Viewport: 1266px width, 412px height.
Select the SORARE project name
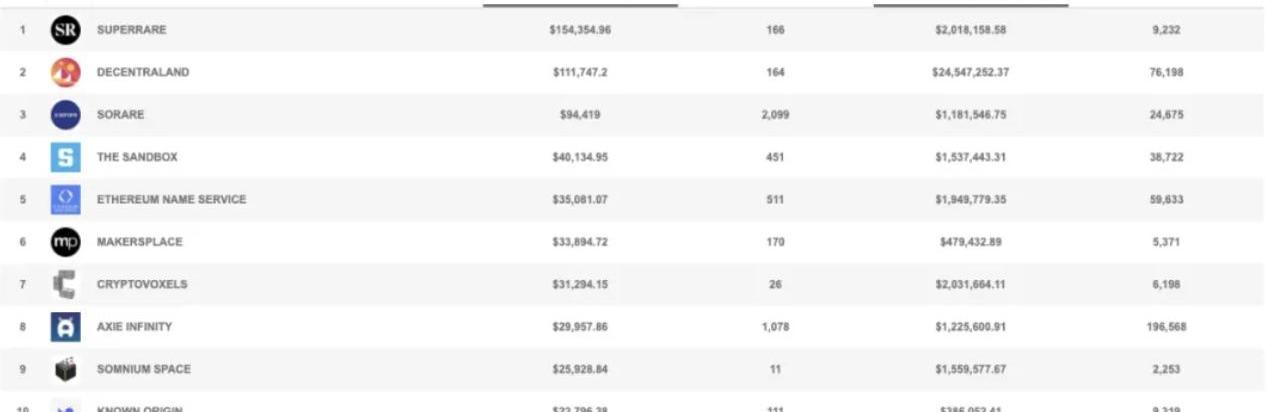click(x=120, y=115)
